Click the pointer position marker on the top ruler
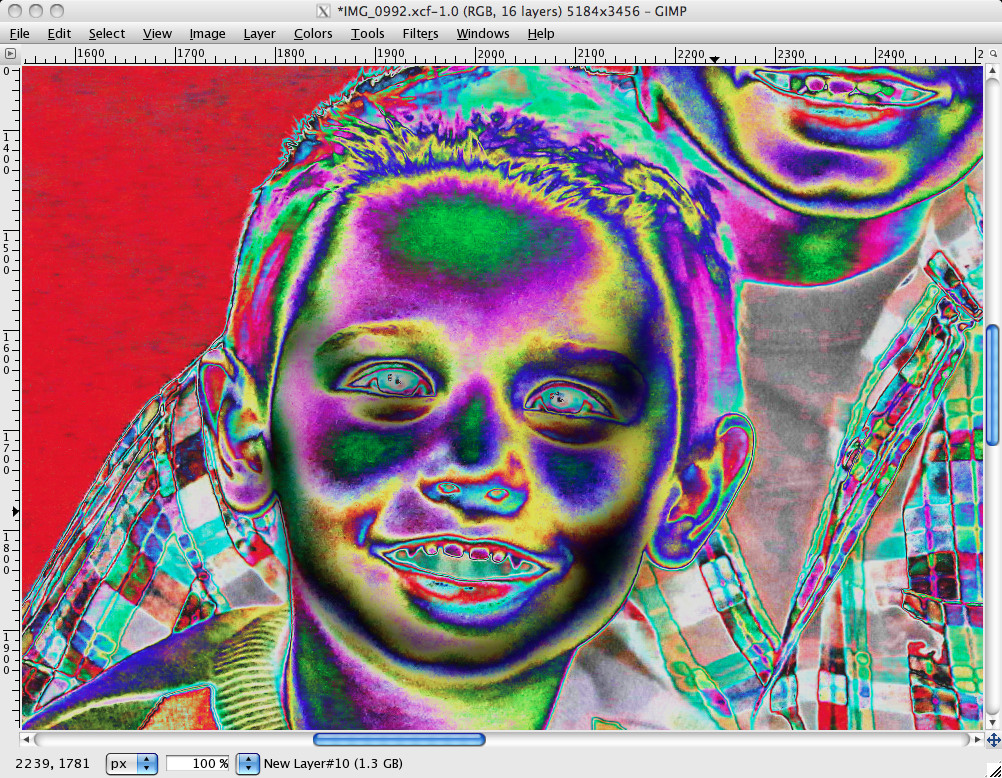1002x778 pixels. [713, 58]
